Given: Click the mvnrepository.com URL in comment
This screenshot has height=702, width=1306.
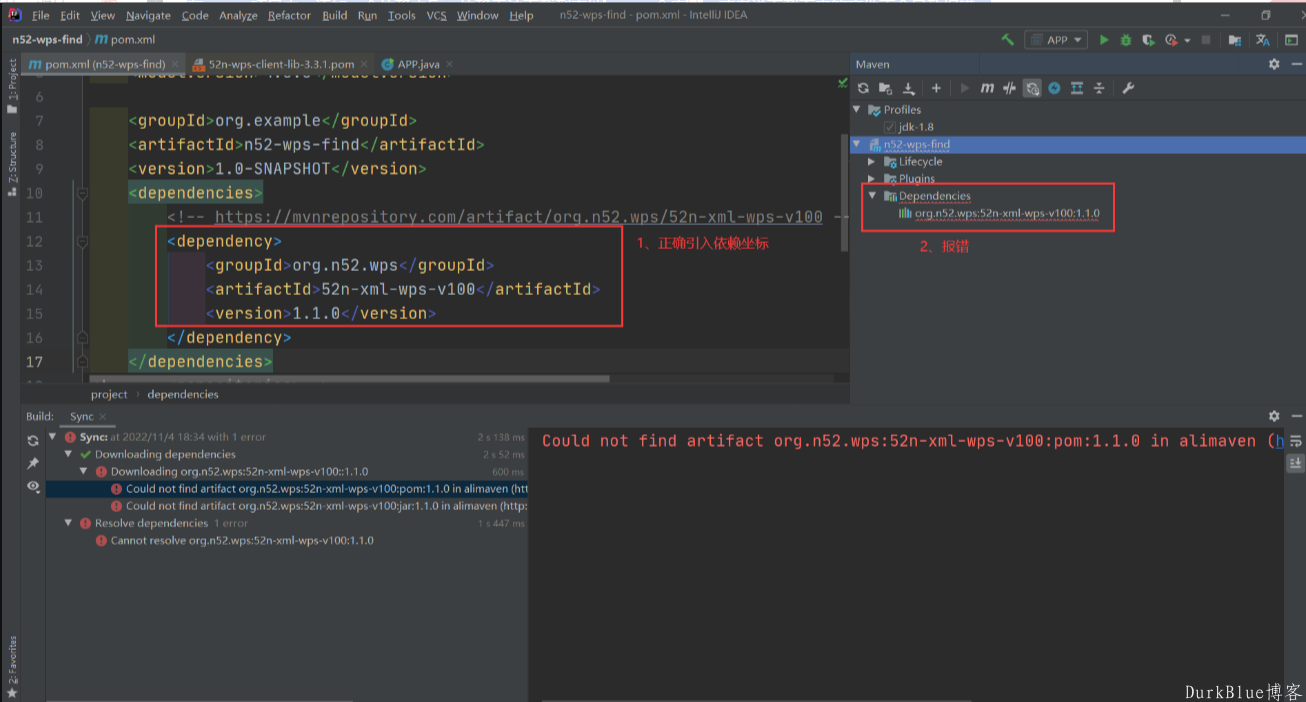Looking at the screenshot, I should (519, 217).
